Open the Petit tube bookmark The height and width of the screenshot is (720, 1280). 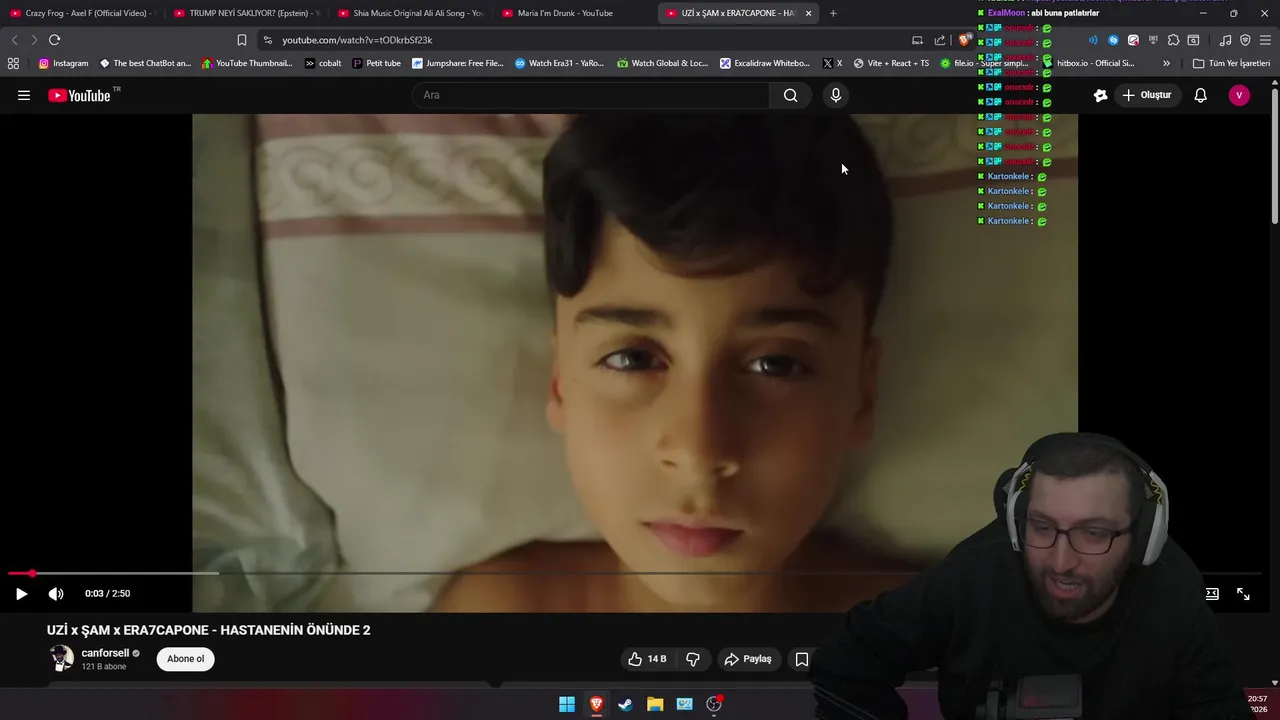[x=376, y=63]
